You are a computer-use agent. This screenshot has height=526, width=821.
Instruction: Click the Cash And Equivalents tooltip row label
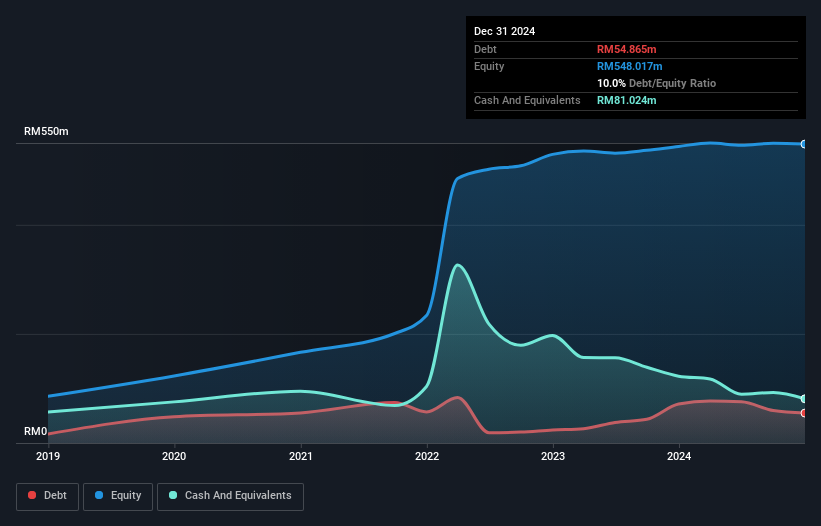point(527,100)
